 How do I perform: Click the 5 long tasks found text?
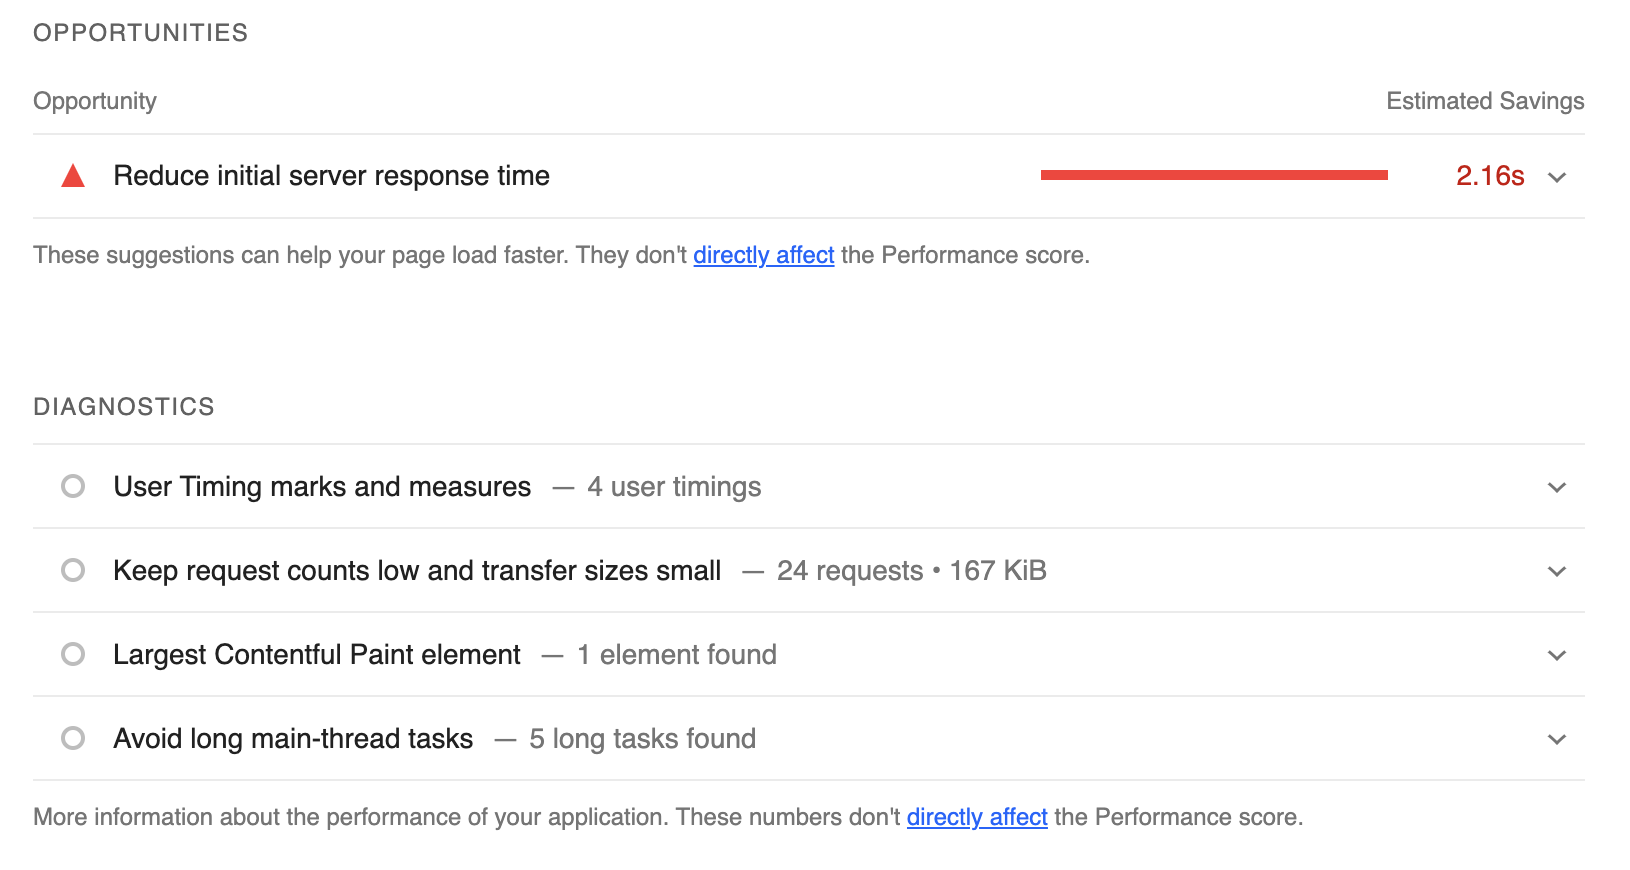tap(642, 739)
